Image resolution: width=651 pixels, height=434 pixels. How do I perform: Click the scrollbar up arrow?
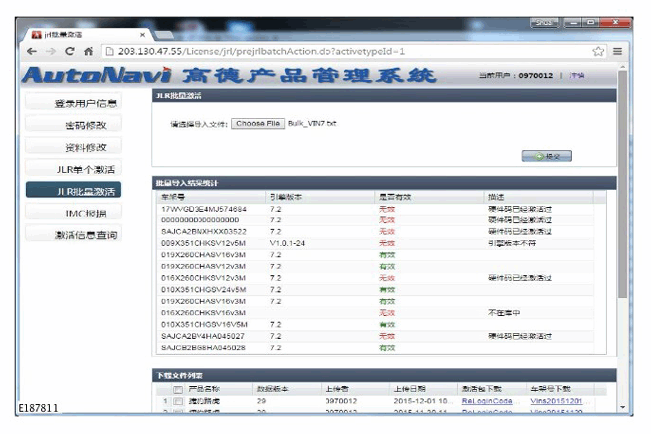tap(622, 66)
